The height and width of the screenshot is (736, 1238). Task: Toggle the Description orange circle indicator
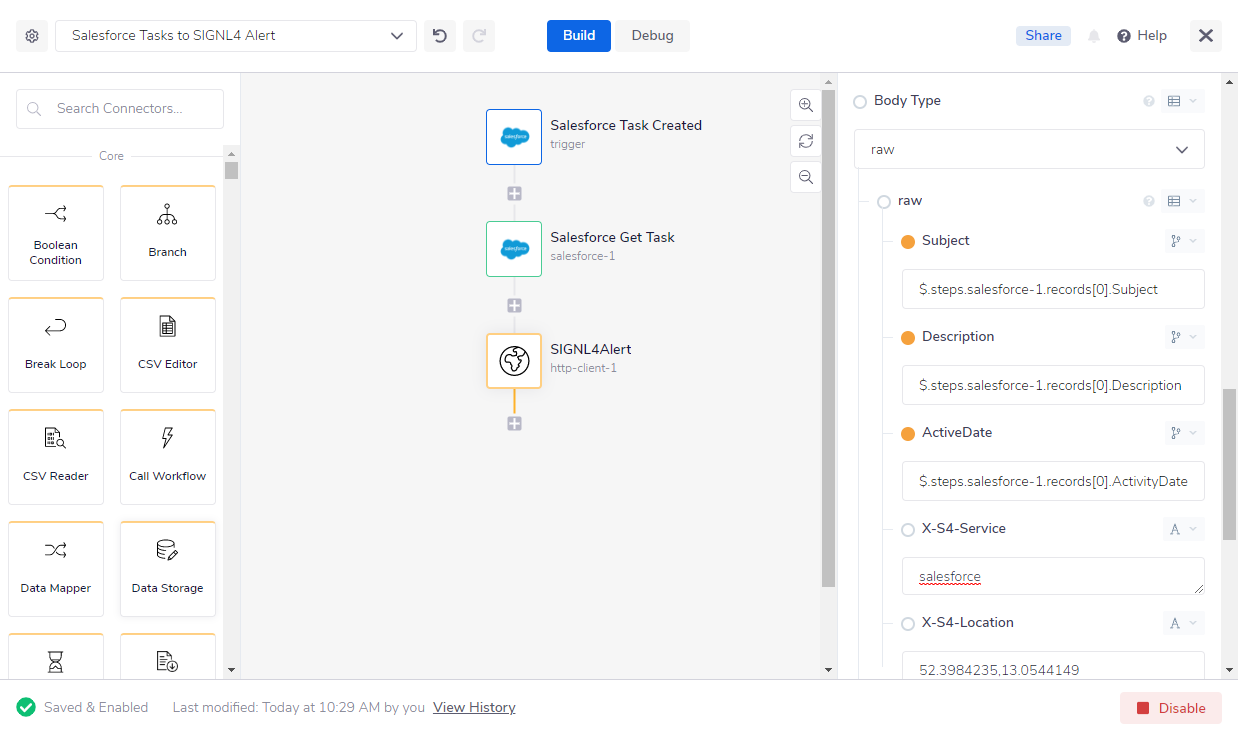908,338
